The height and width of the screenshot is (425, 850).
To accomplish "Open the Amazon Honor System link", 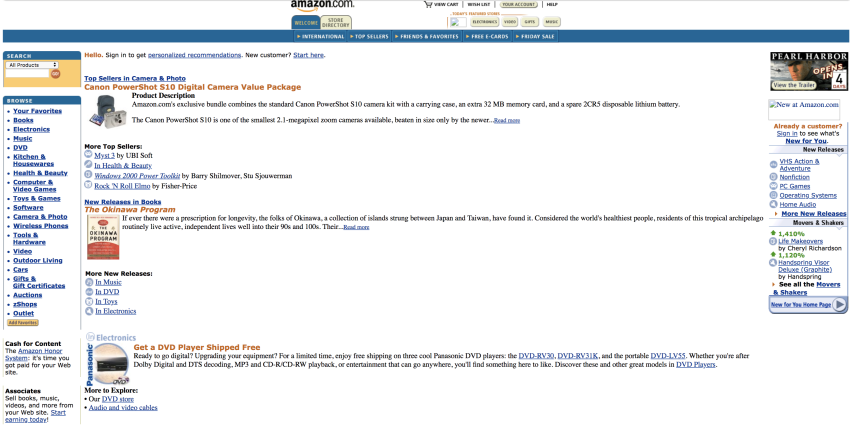I will pos(33,354).
